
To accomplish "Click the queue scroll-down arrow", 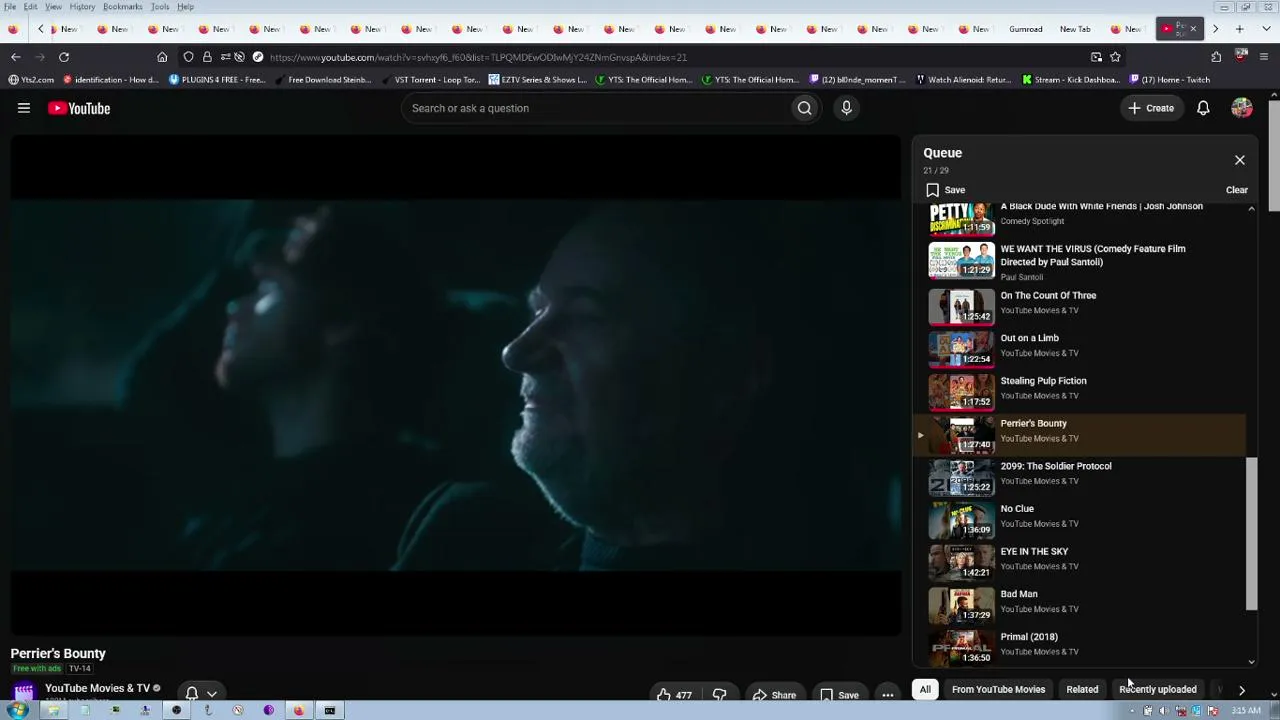I will click(1251, 661).
